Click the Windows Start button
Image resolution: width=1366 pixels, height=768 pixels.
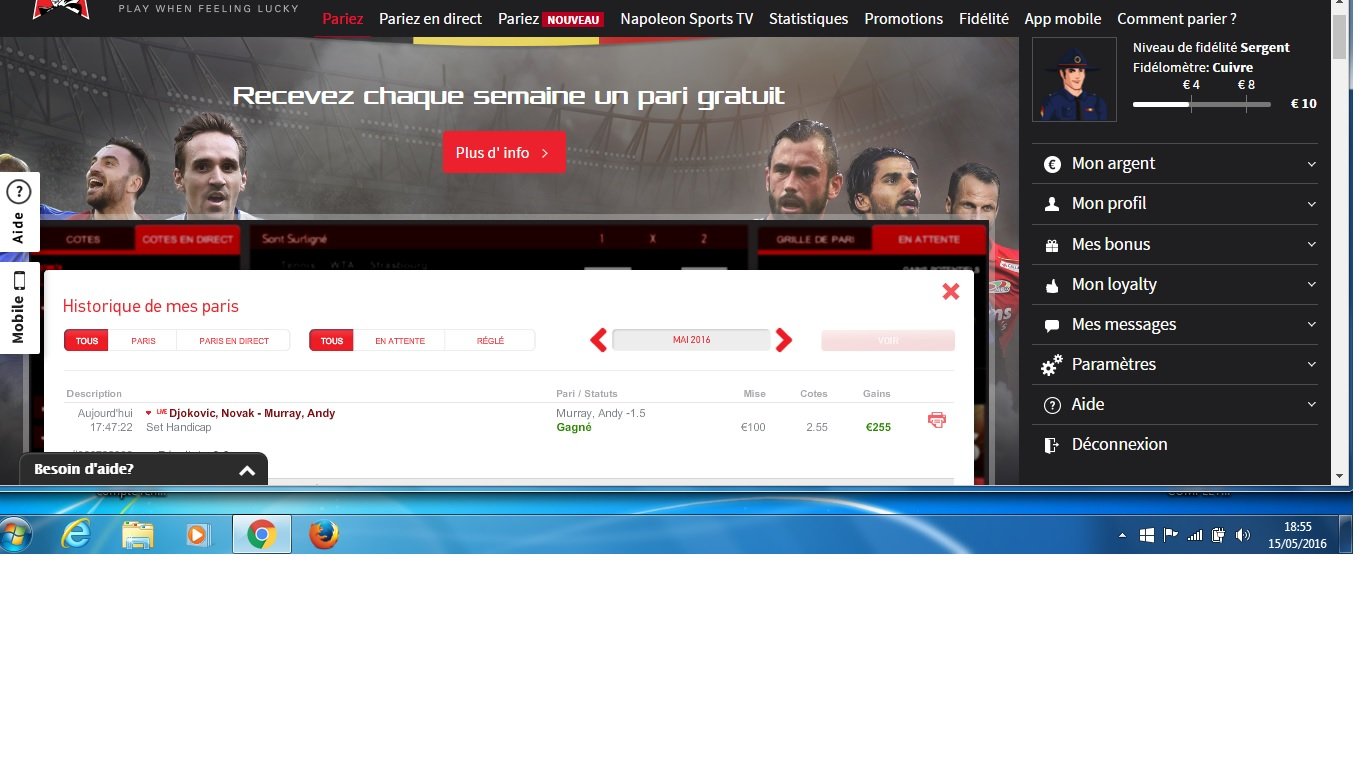coord(15,535)
